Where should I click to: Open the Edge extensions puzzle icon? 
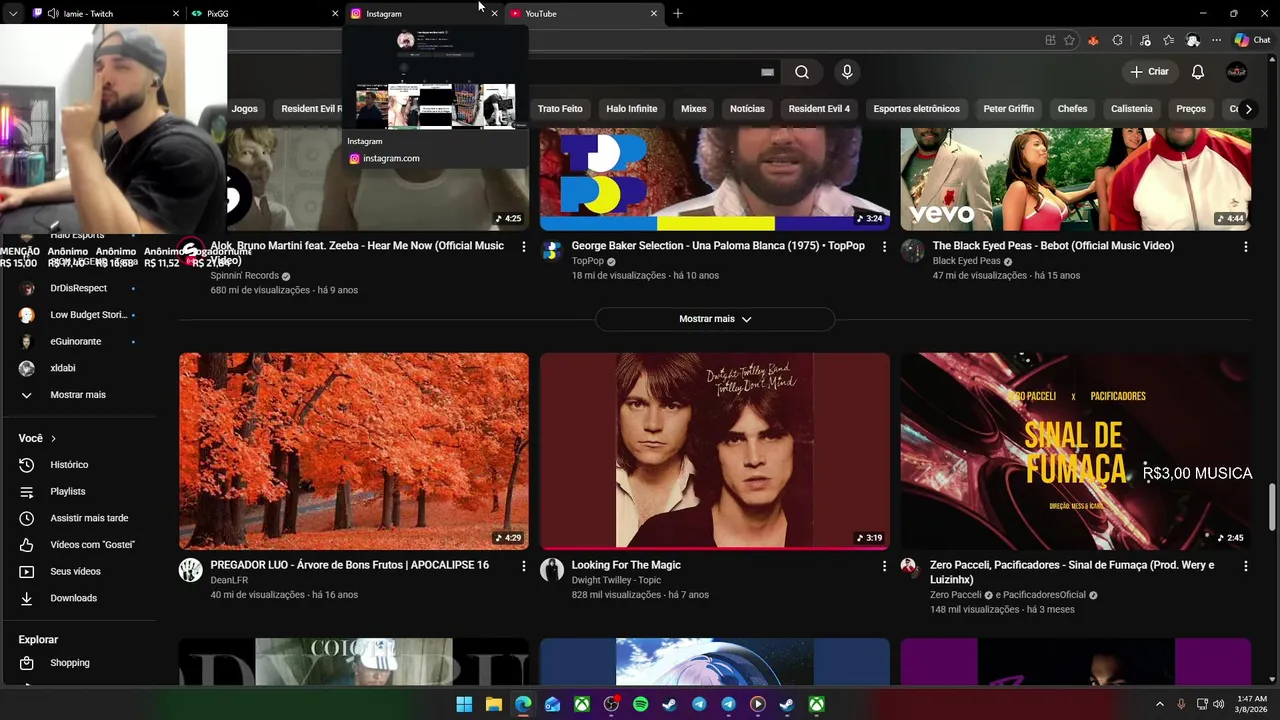click(1118, 40)
